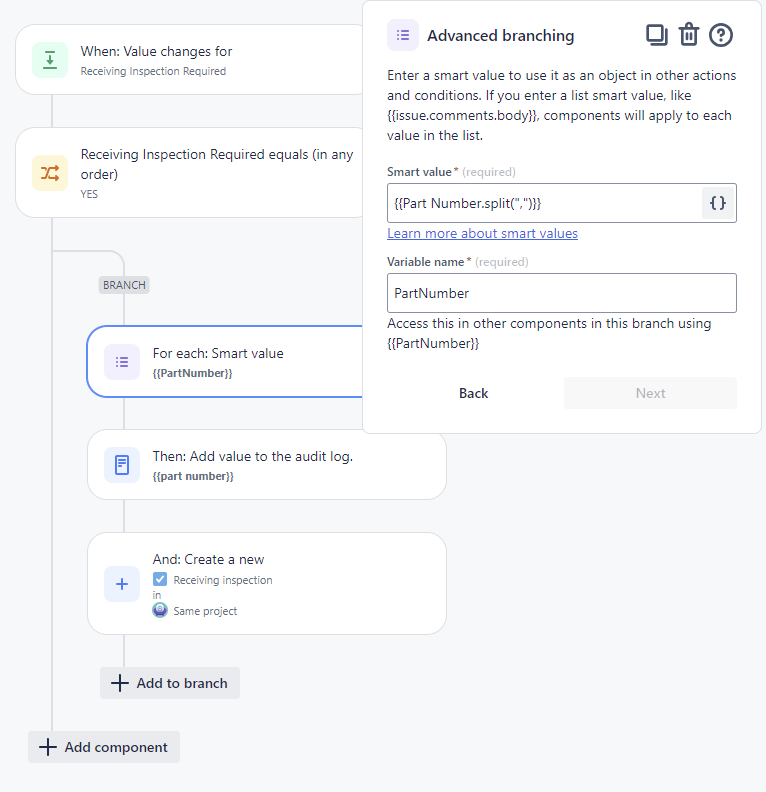Click the Same project avatar icon

coord(160,611)
